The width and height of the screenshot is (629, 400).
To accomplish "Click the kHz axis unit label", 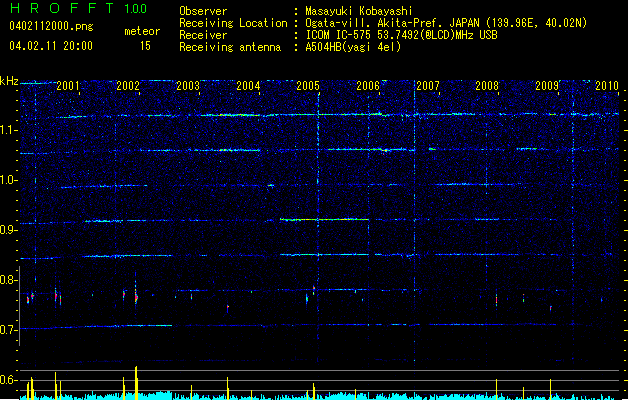I will [9, 81].
